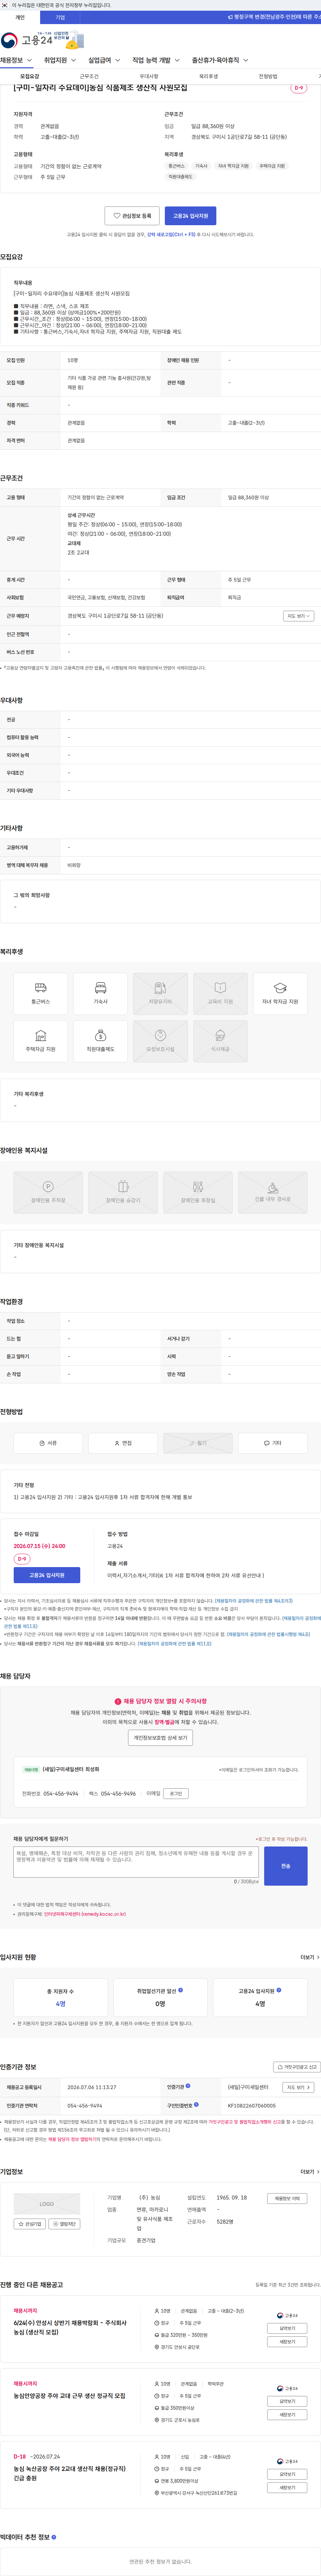Switch to the 개인 top tab
The image size is (321, 2576).
click(20, 17)
